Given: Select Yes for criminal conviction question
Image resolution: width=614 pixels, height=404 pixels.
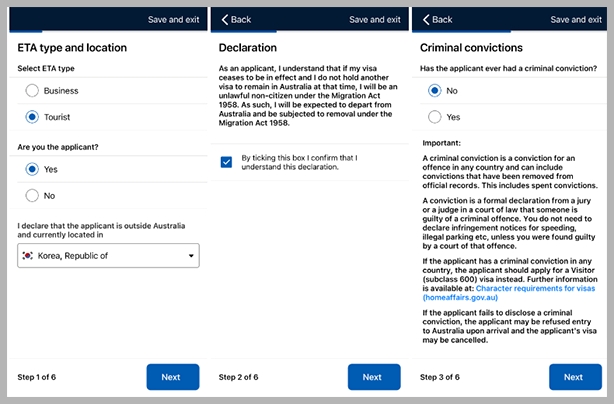Looking at the screenshot, I should (x=435, y=117).
